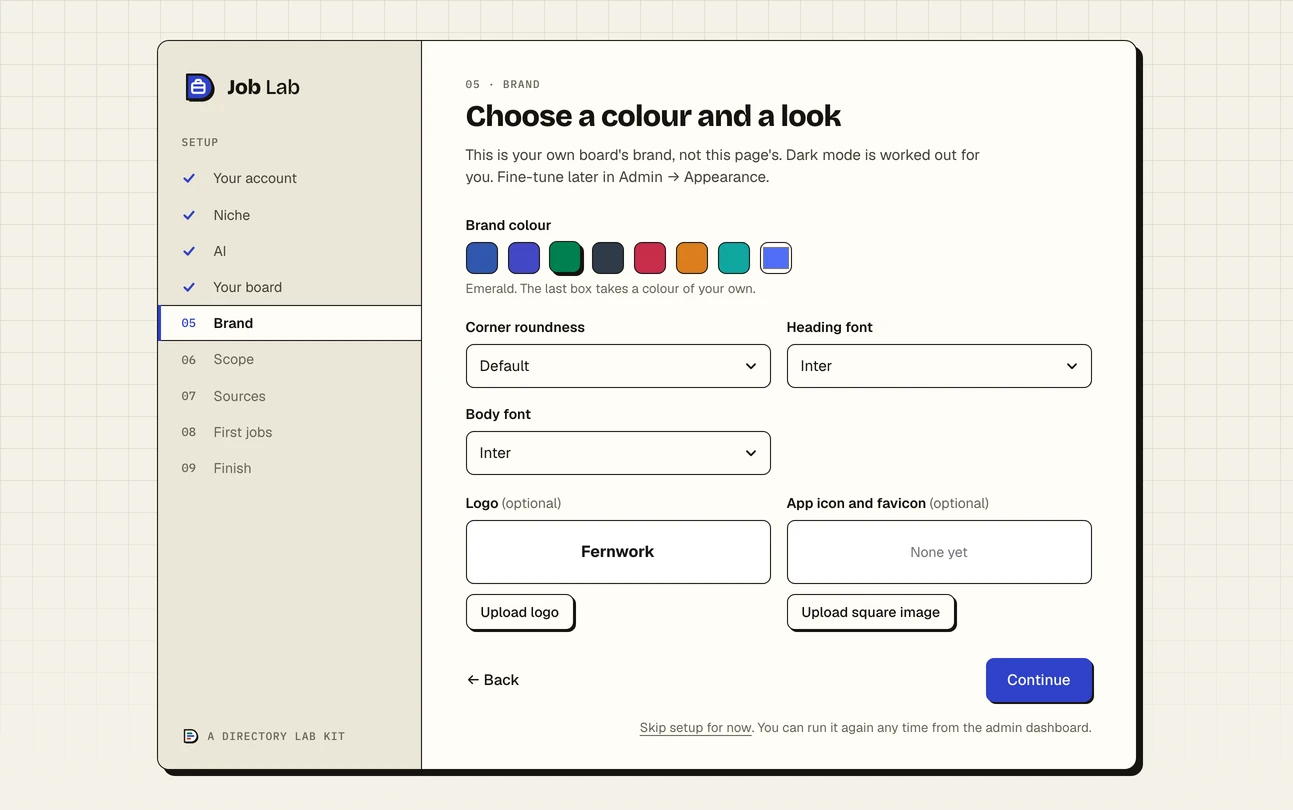1293x810 pixels.
Task: Click the Fernwork logo preview box
Action: pyautogui.click(x=618, y=552)
